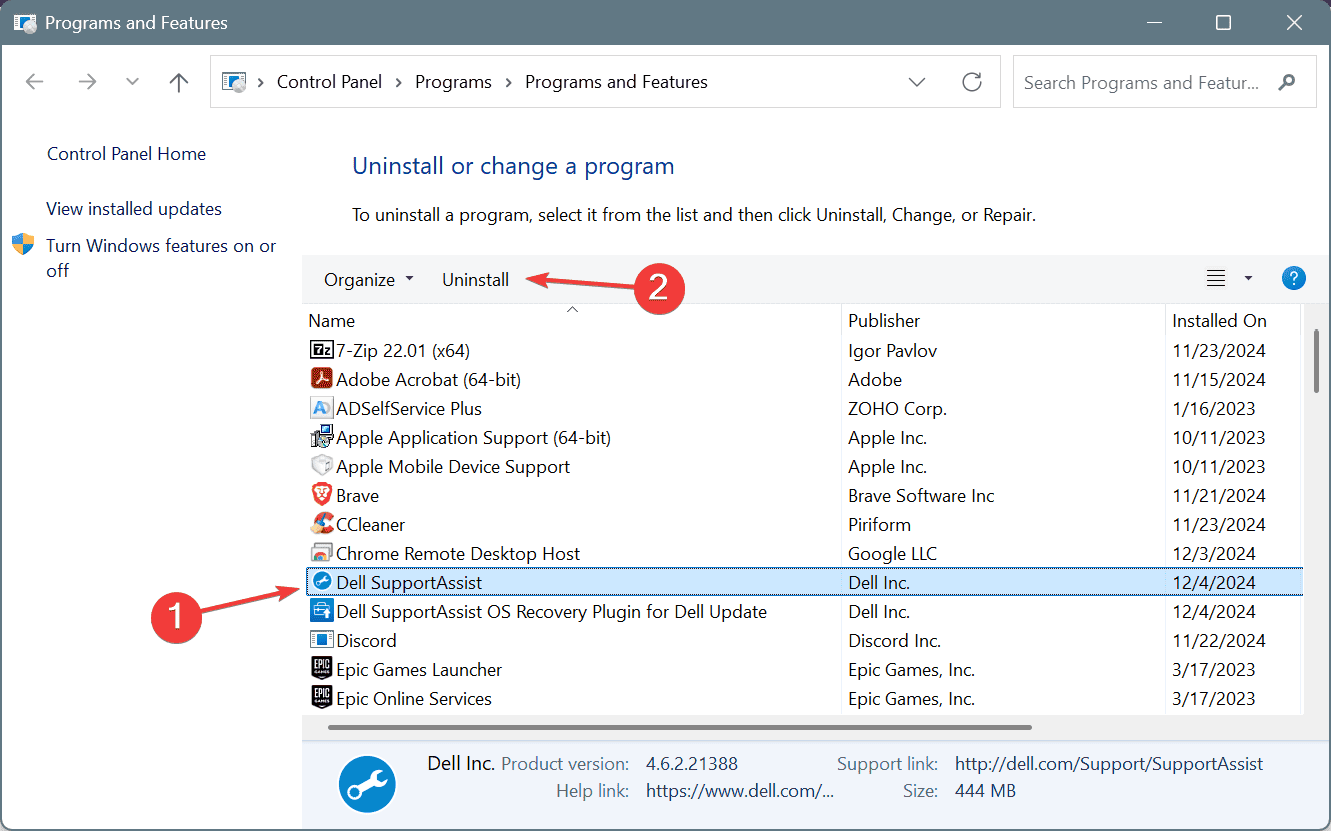The height and width of the screenshot is (831, 1331).
Task: Click the Adobe Acrobat program icon
Action: click(x=321, y=380)
